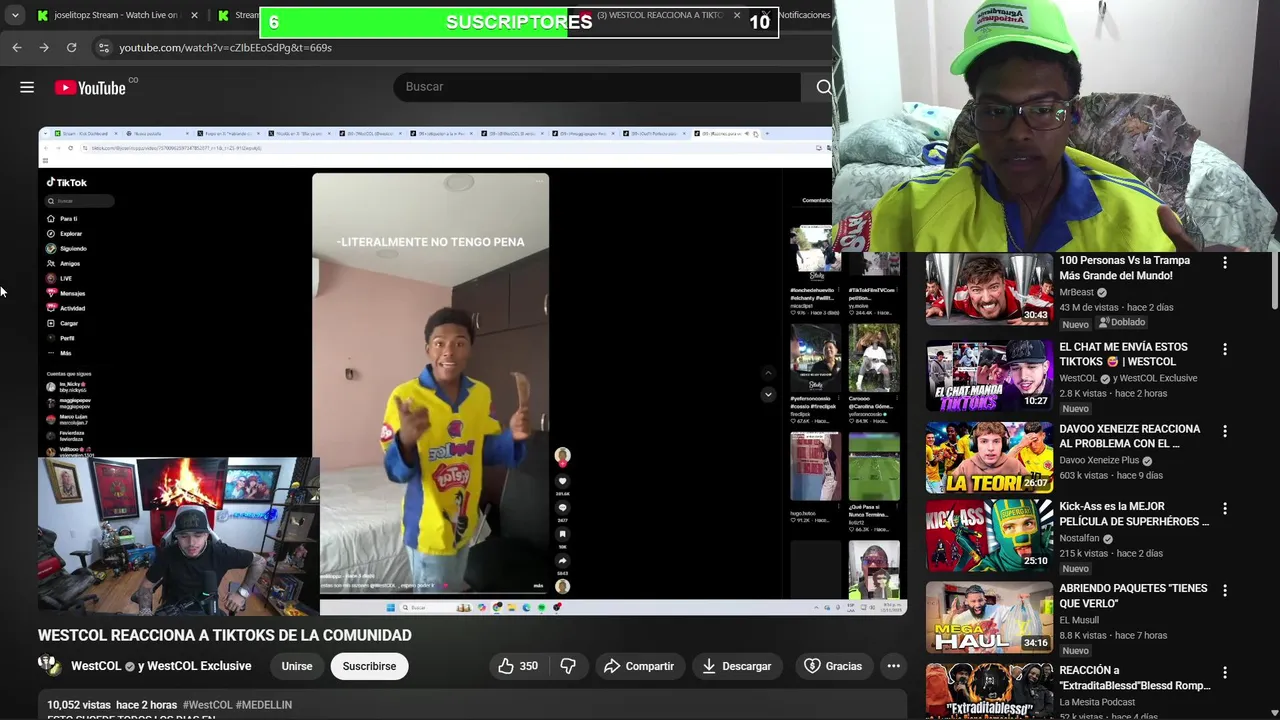Click the 10,052 vistas view count text

tap(79, 705)
